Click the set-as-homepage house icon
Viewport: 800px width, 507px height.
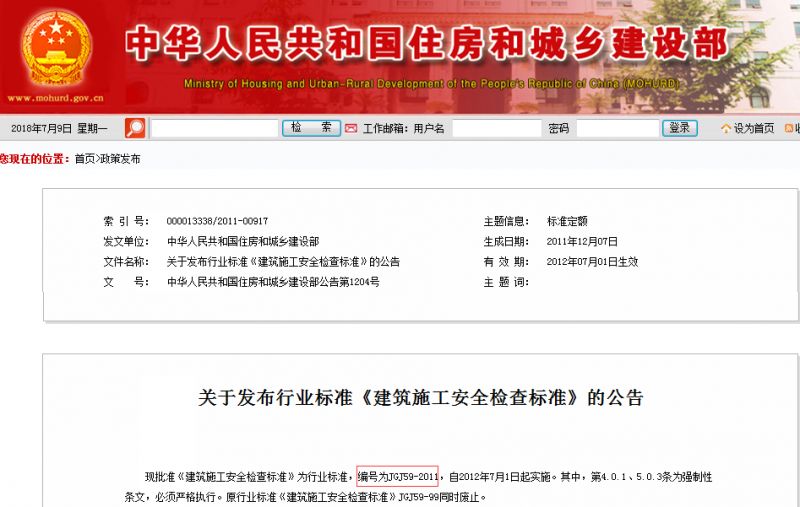coord(725,128)
